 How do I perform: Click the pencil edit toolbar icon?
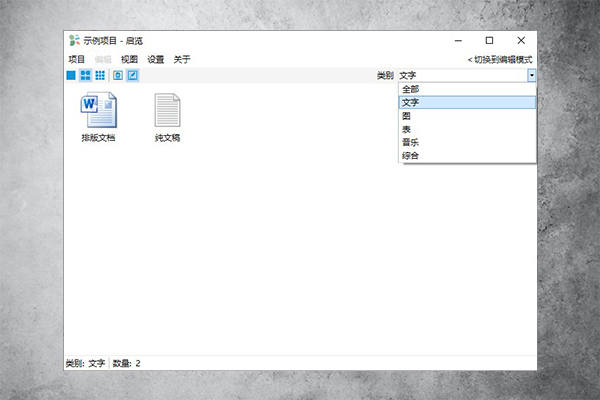coord(132,75)
